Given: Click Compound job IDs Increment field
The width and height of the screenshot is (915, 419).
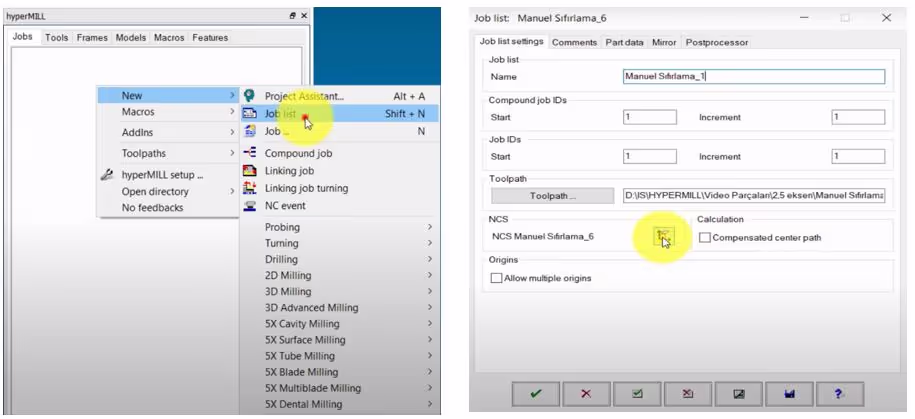Looking at the screenshot, I should click(858, 117).
